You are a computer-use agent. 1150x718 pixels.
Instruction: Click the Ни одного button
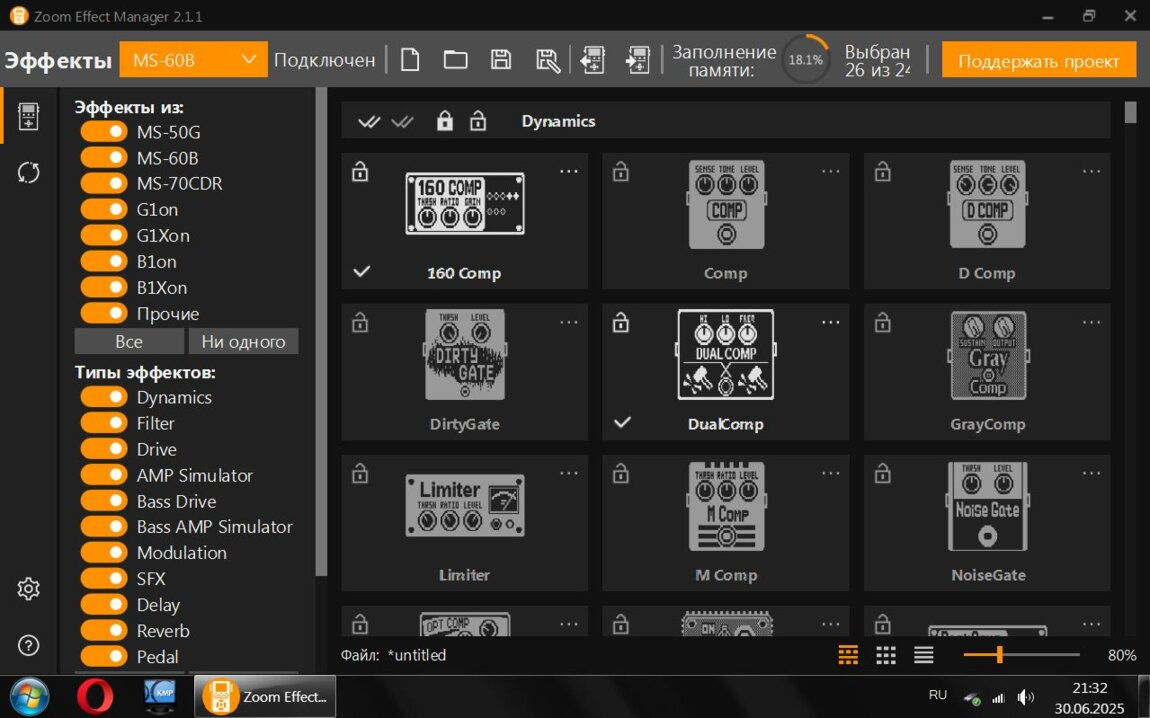click(243, 341)
